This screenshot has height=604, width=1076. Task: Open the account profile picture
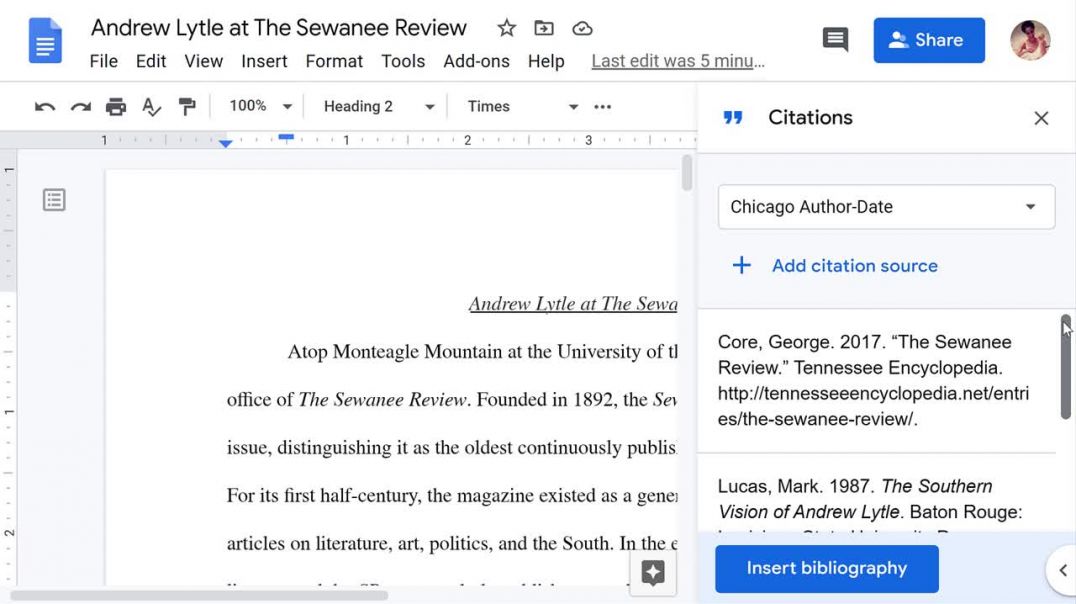pyautogui.click(x=1030, y=40)
